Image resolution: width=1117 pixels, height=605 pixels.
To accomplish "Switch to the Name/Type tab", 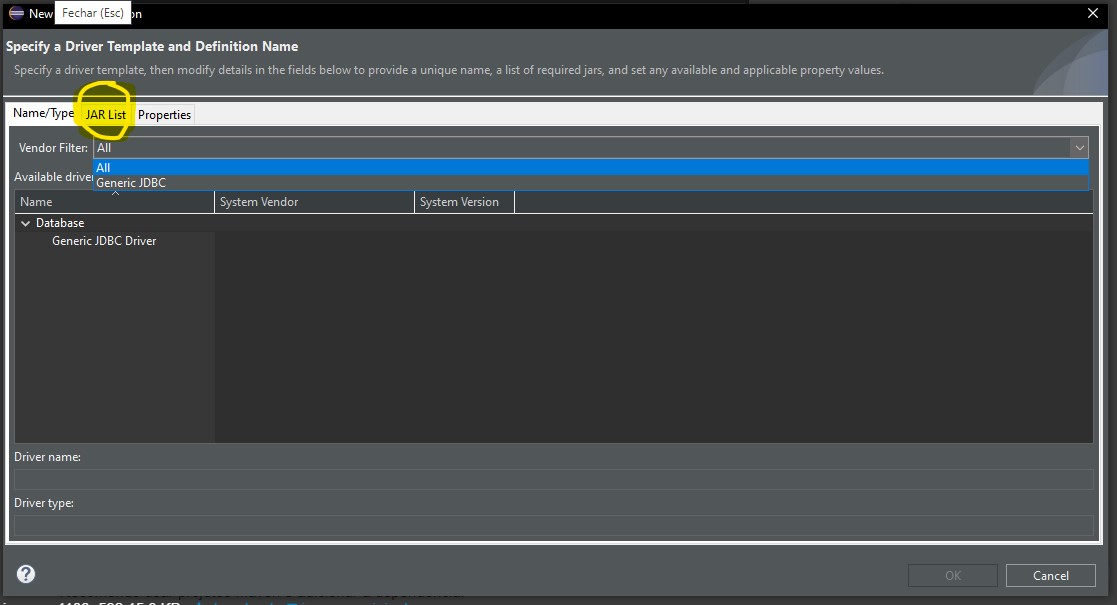I will [x=43, y=113].
